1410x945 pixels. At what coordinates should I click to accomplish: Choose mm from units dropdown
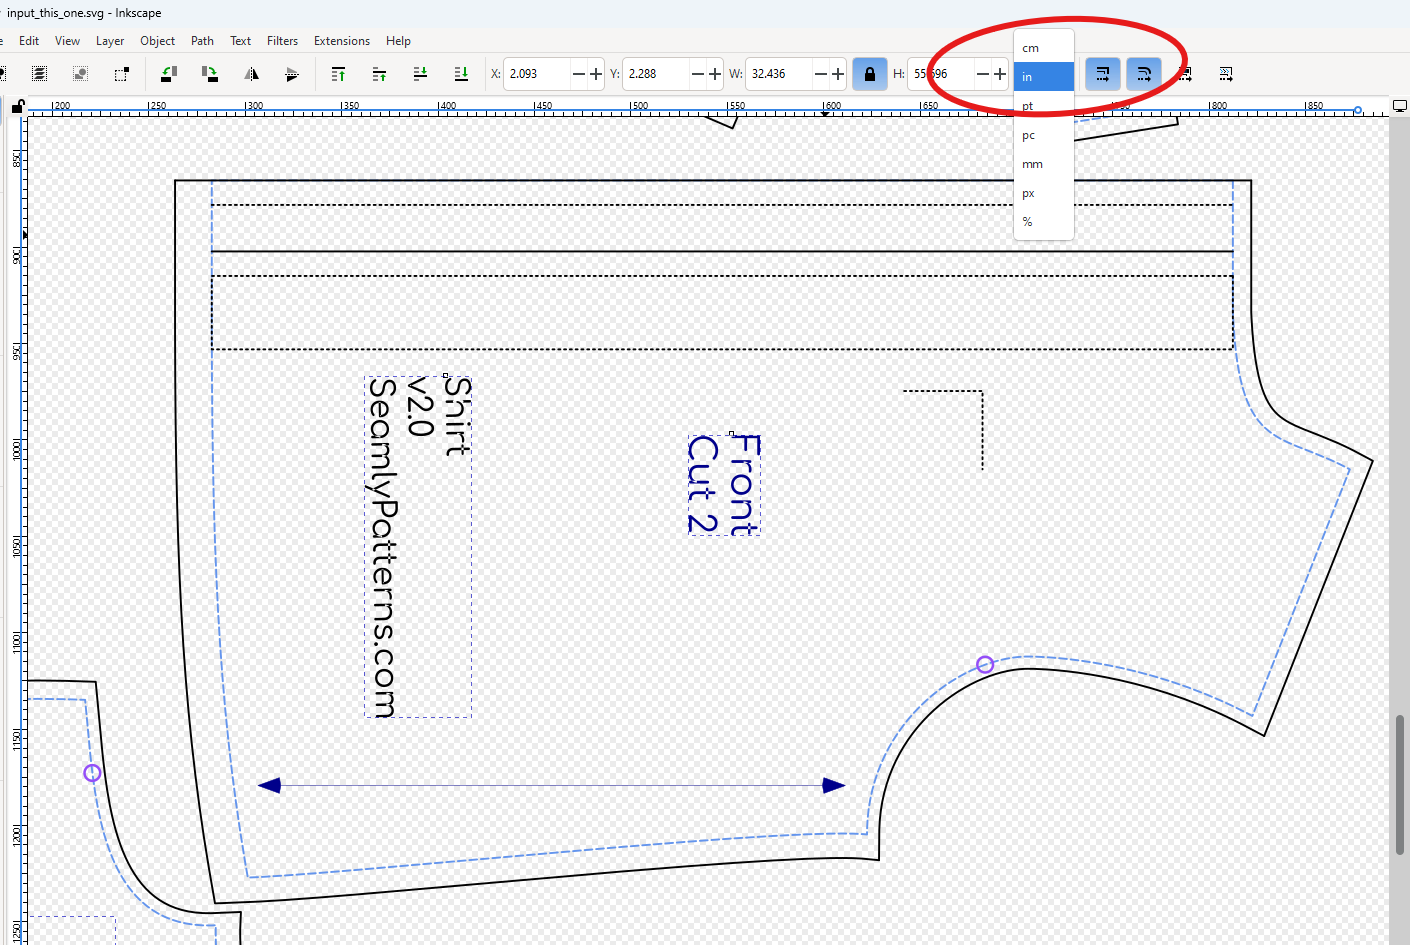tap(1032, 164)
